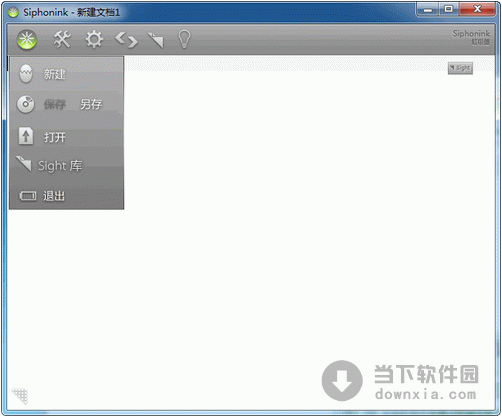Screen dimensions: 502x418
Task: Choose 另存 to save as
Action: pos(91,105)
